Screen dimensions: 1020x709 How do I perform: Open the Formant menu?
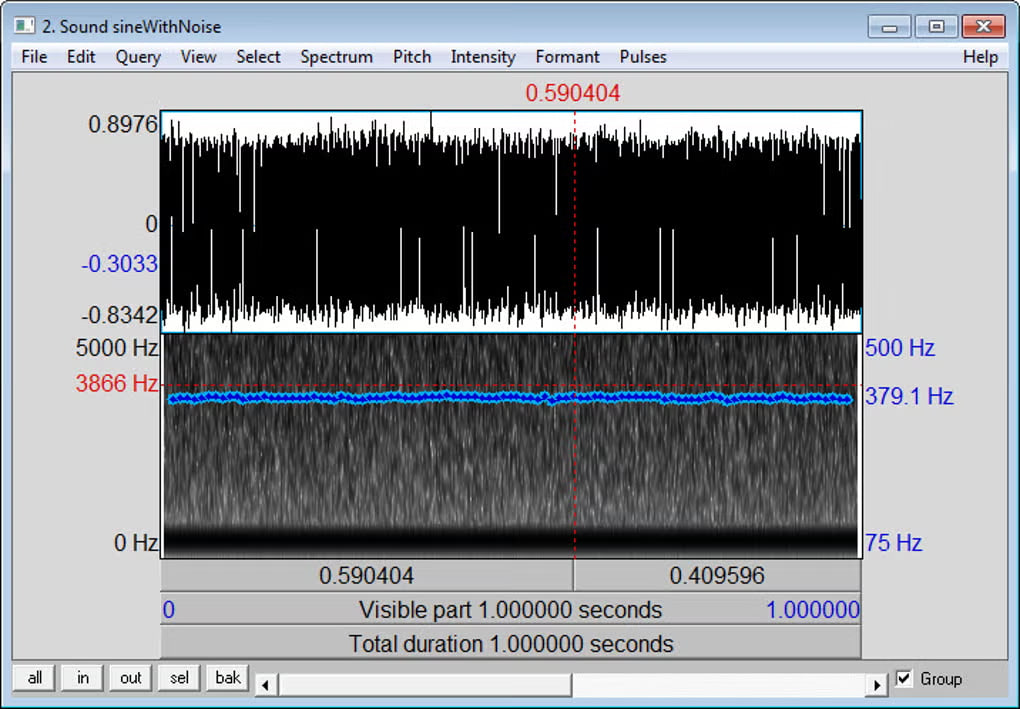tap(567, 57)
